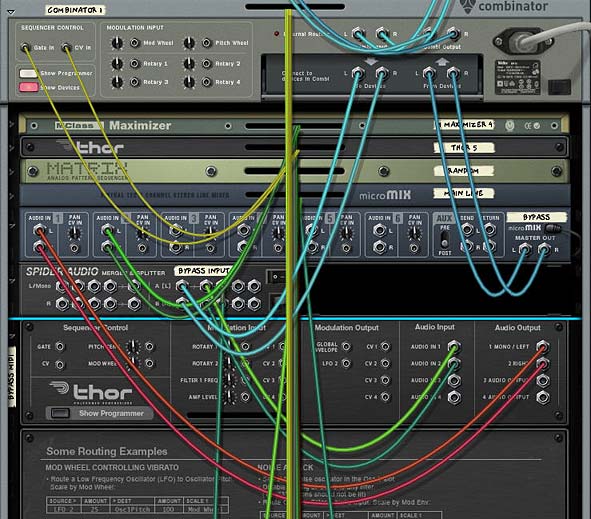The width and height of the screenshot is (591, 519).
Task: Click the From Devices right jack
Action: tap(453, 73)
